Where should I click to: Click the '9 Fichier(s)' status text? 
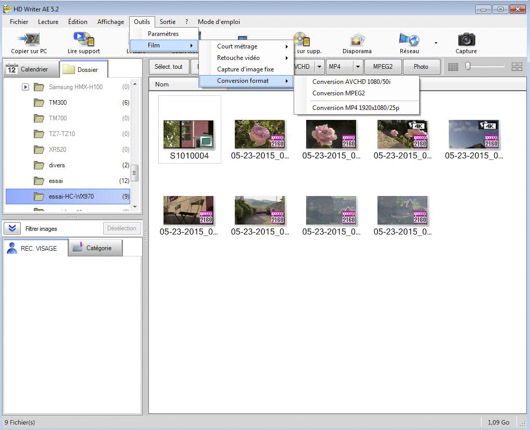pos(20,422)
